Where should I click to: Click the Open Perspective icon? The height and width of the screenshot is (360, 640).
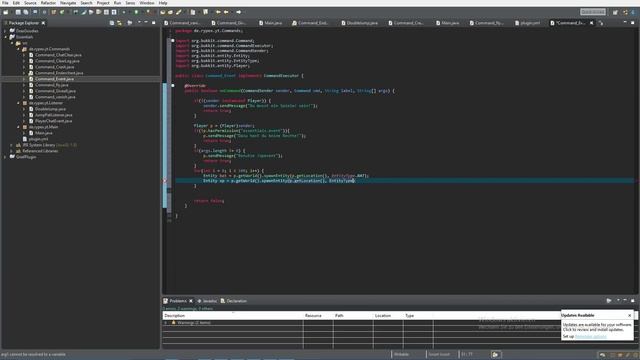[x=615, y=12]
